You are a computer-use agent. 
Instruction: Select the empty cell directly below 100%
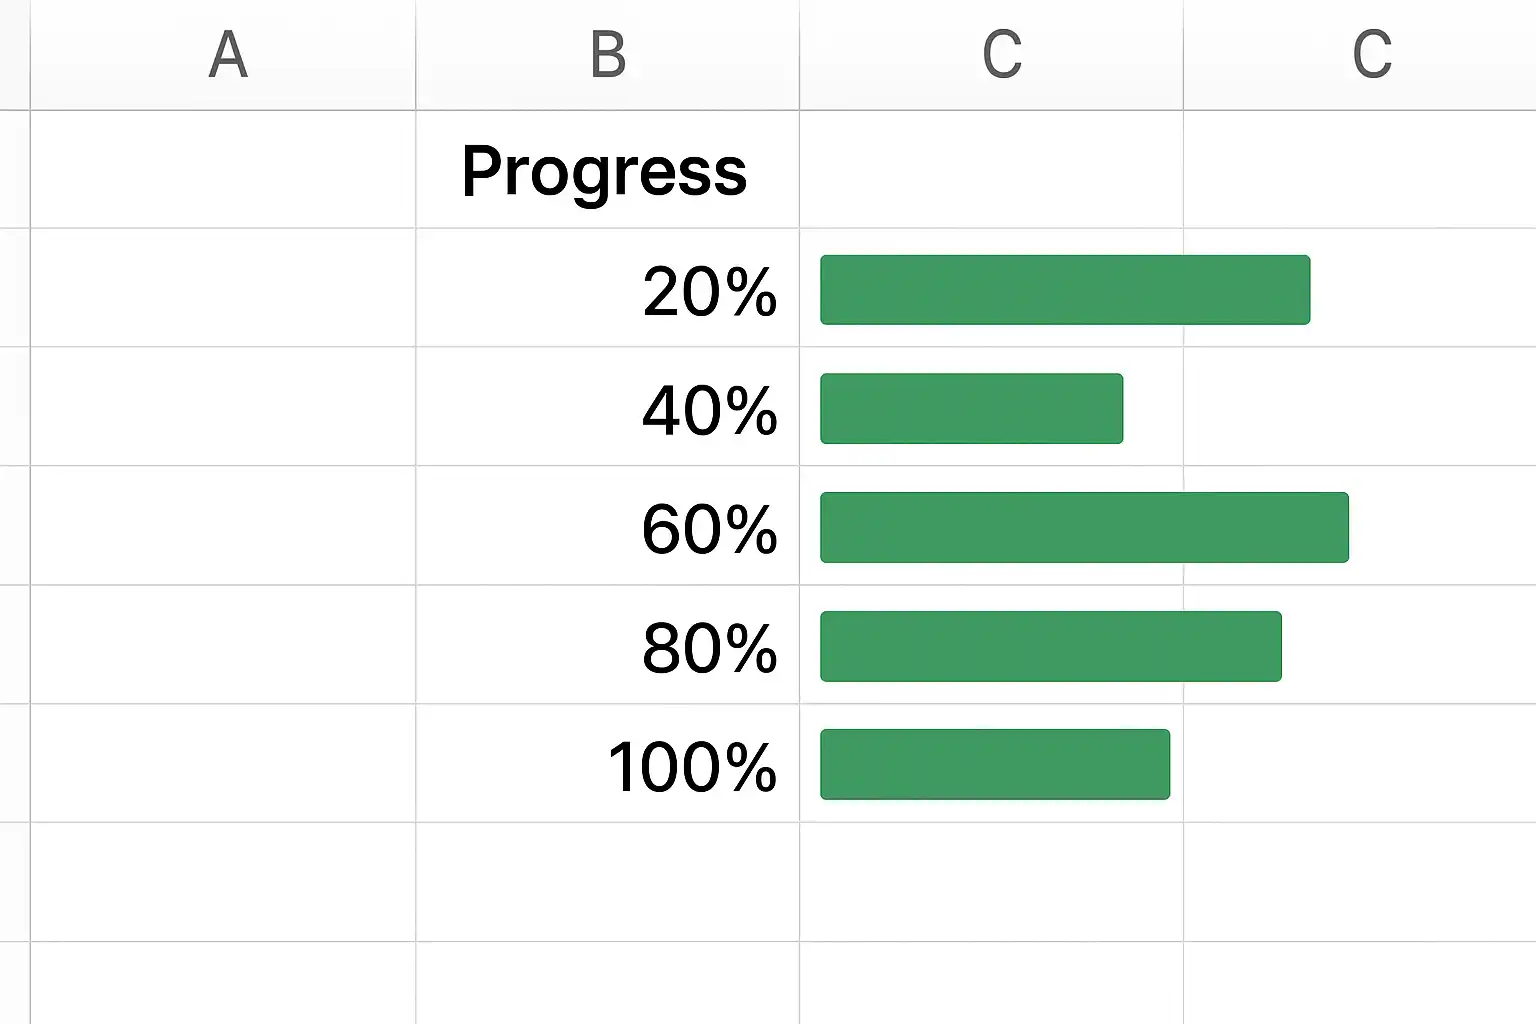(x=607, y=882)
